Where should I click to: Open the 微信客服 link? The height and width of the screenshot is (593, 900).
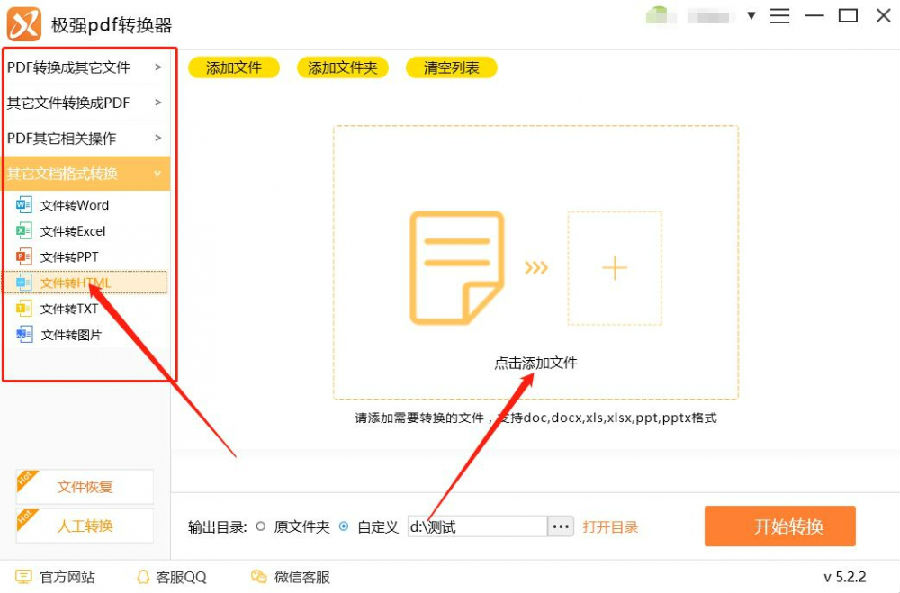(x=301, y=577)
